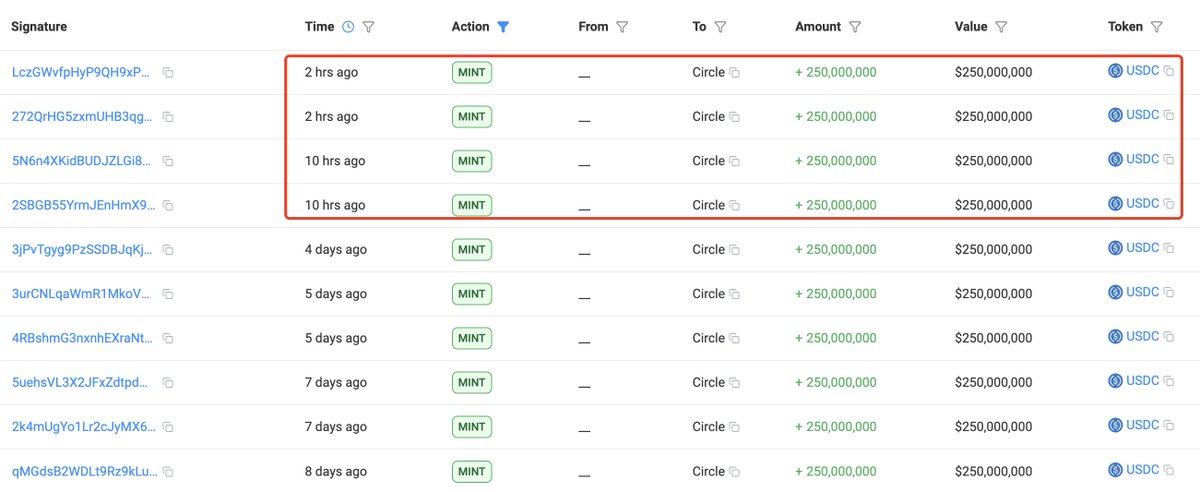
Task: Click MINT badge in the 10 hrs ago row
Action: [471, 161]
